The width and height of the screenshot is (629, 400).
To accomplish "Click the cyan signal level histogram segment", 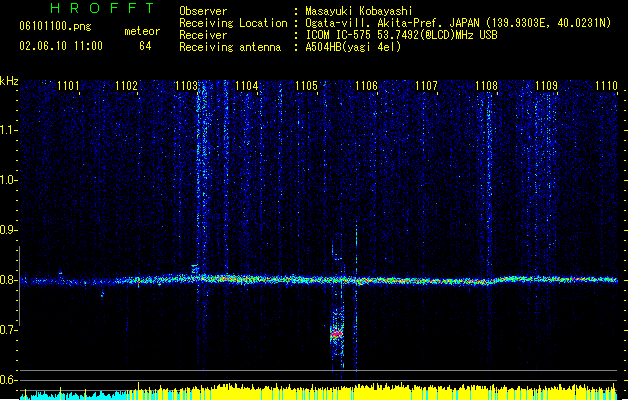I will click(x=74, y=395).
